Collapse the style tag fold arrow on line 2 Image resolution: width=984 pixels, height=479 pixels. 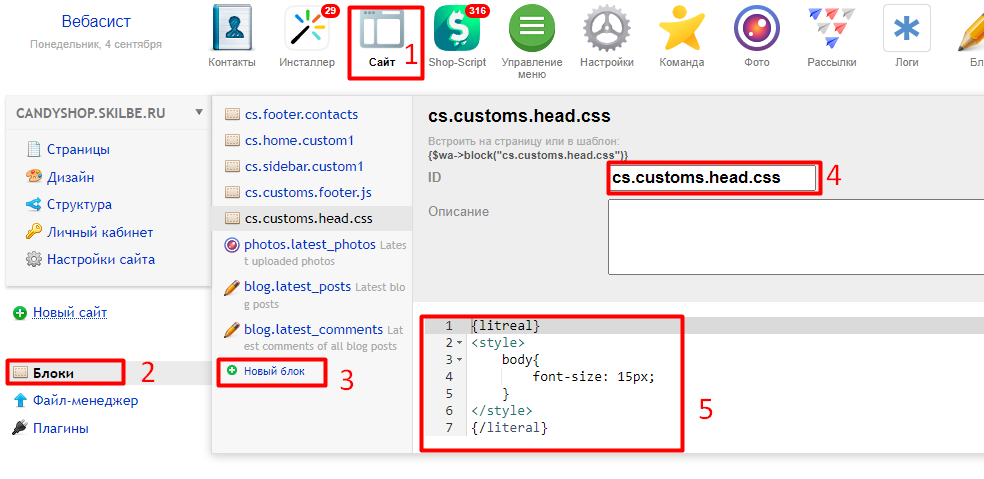click(x=459, y=343)
